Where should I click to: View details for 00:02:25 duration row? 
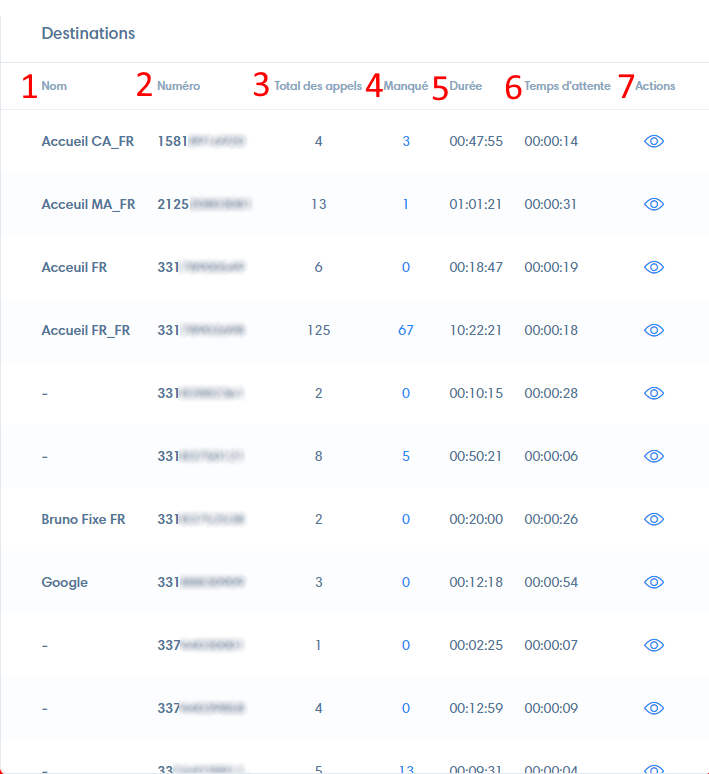654,645
